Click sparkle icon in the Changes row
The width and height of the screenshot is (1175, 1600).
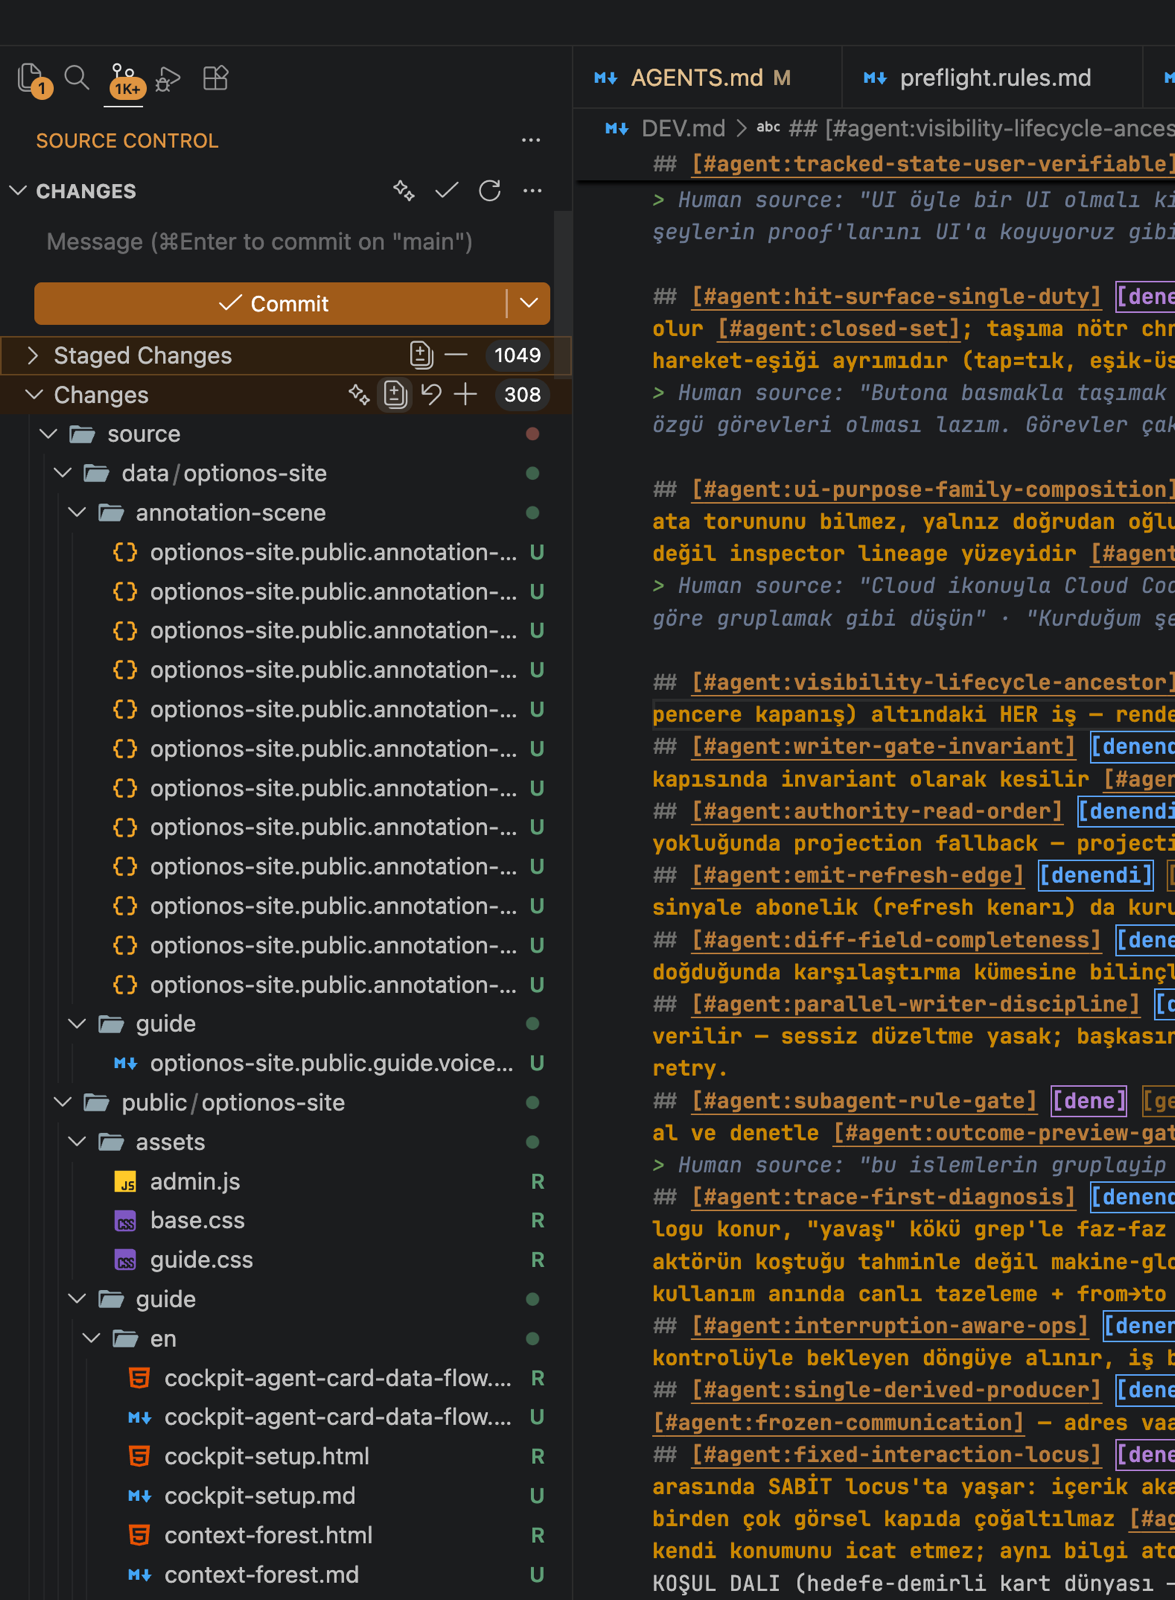[359, 394]
